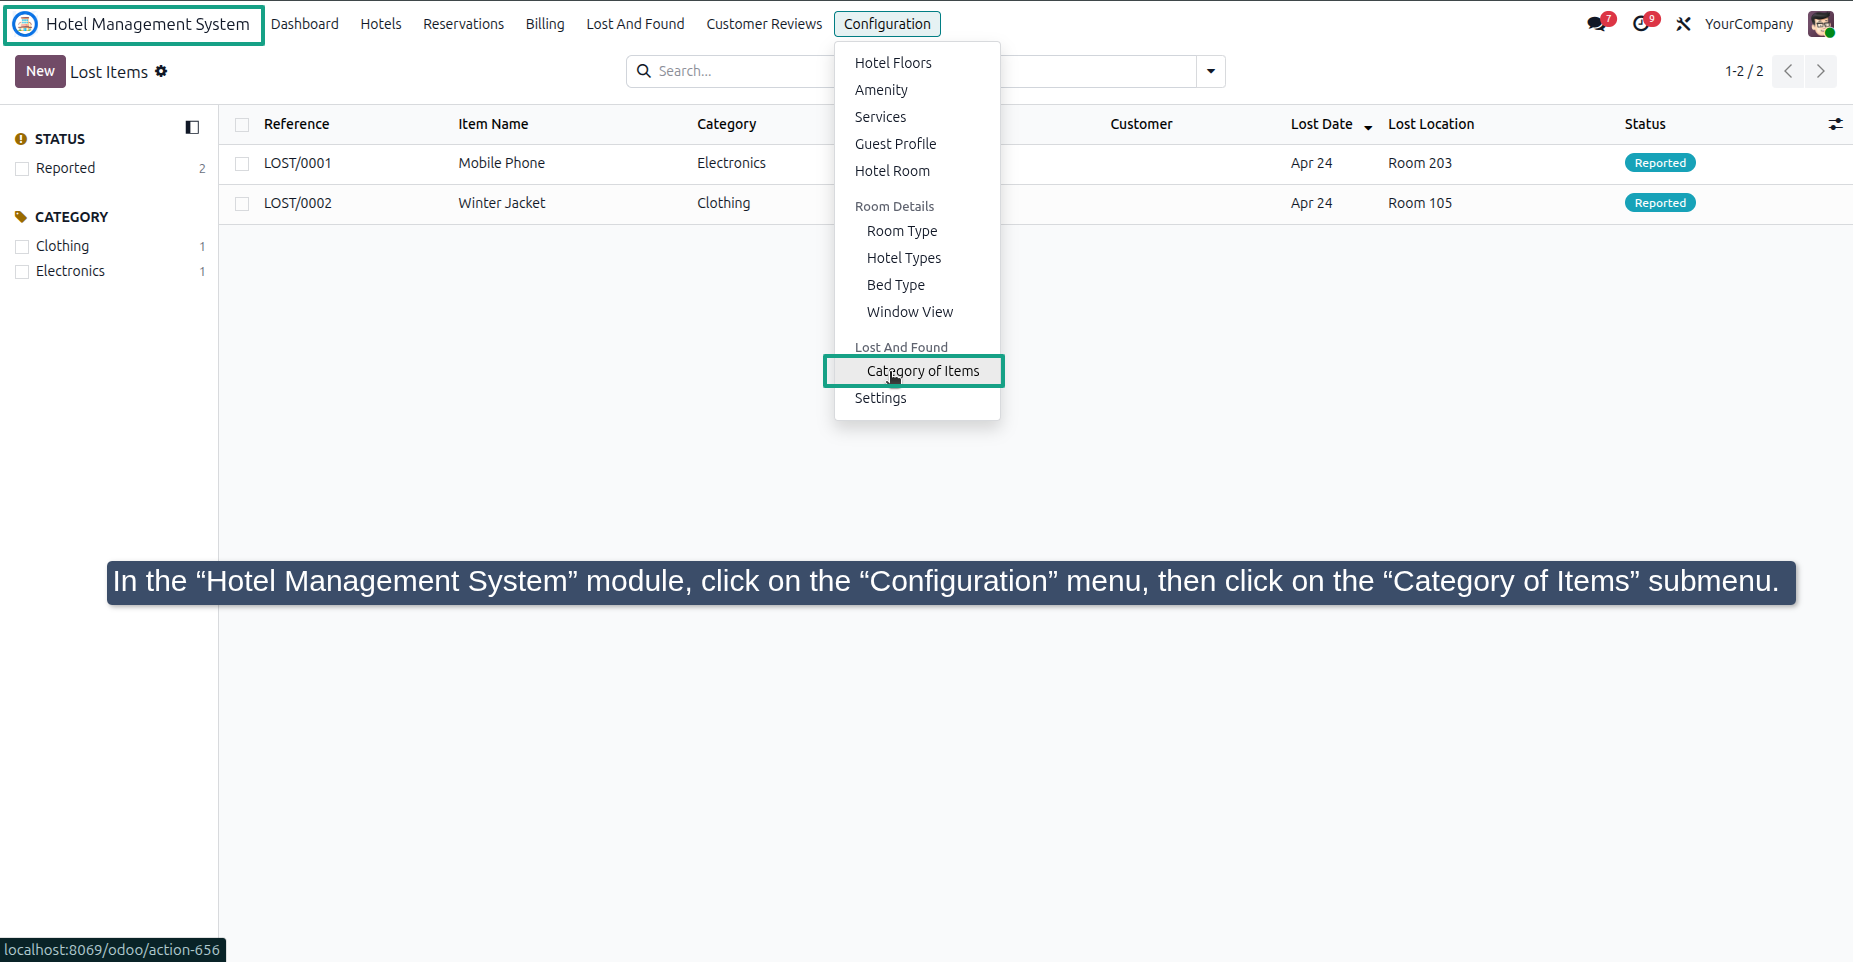Viewport: 1853px width, 962px height.
Task: Open the Reservations menu
Action: pyautogui.click(x=463, y=24)
